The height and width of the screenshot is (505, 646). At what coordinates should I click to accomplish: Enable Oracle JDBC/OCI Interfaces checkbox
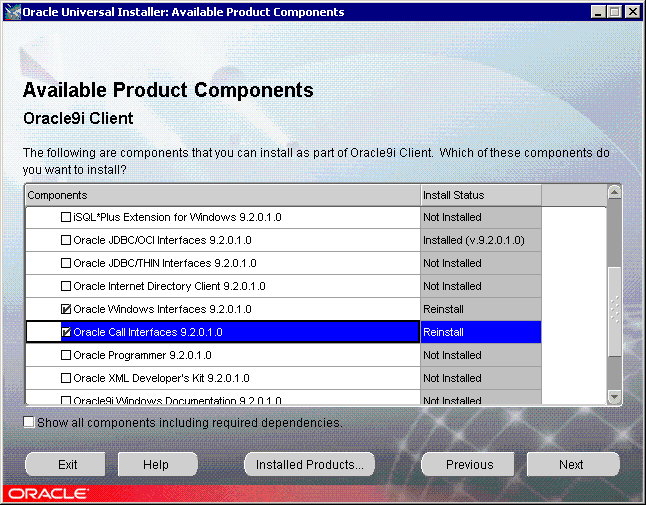click(x=67, y=240)
